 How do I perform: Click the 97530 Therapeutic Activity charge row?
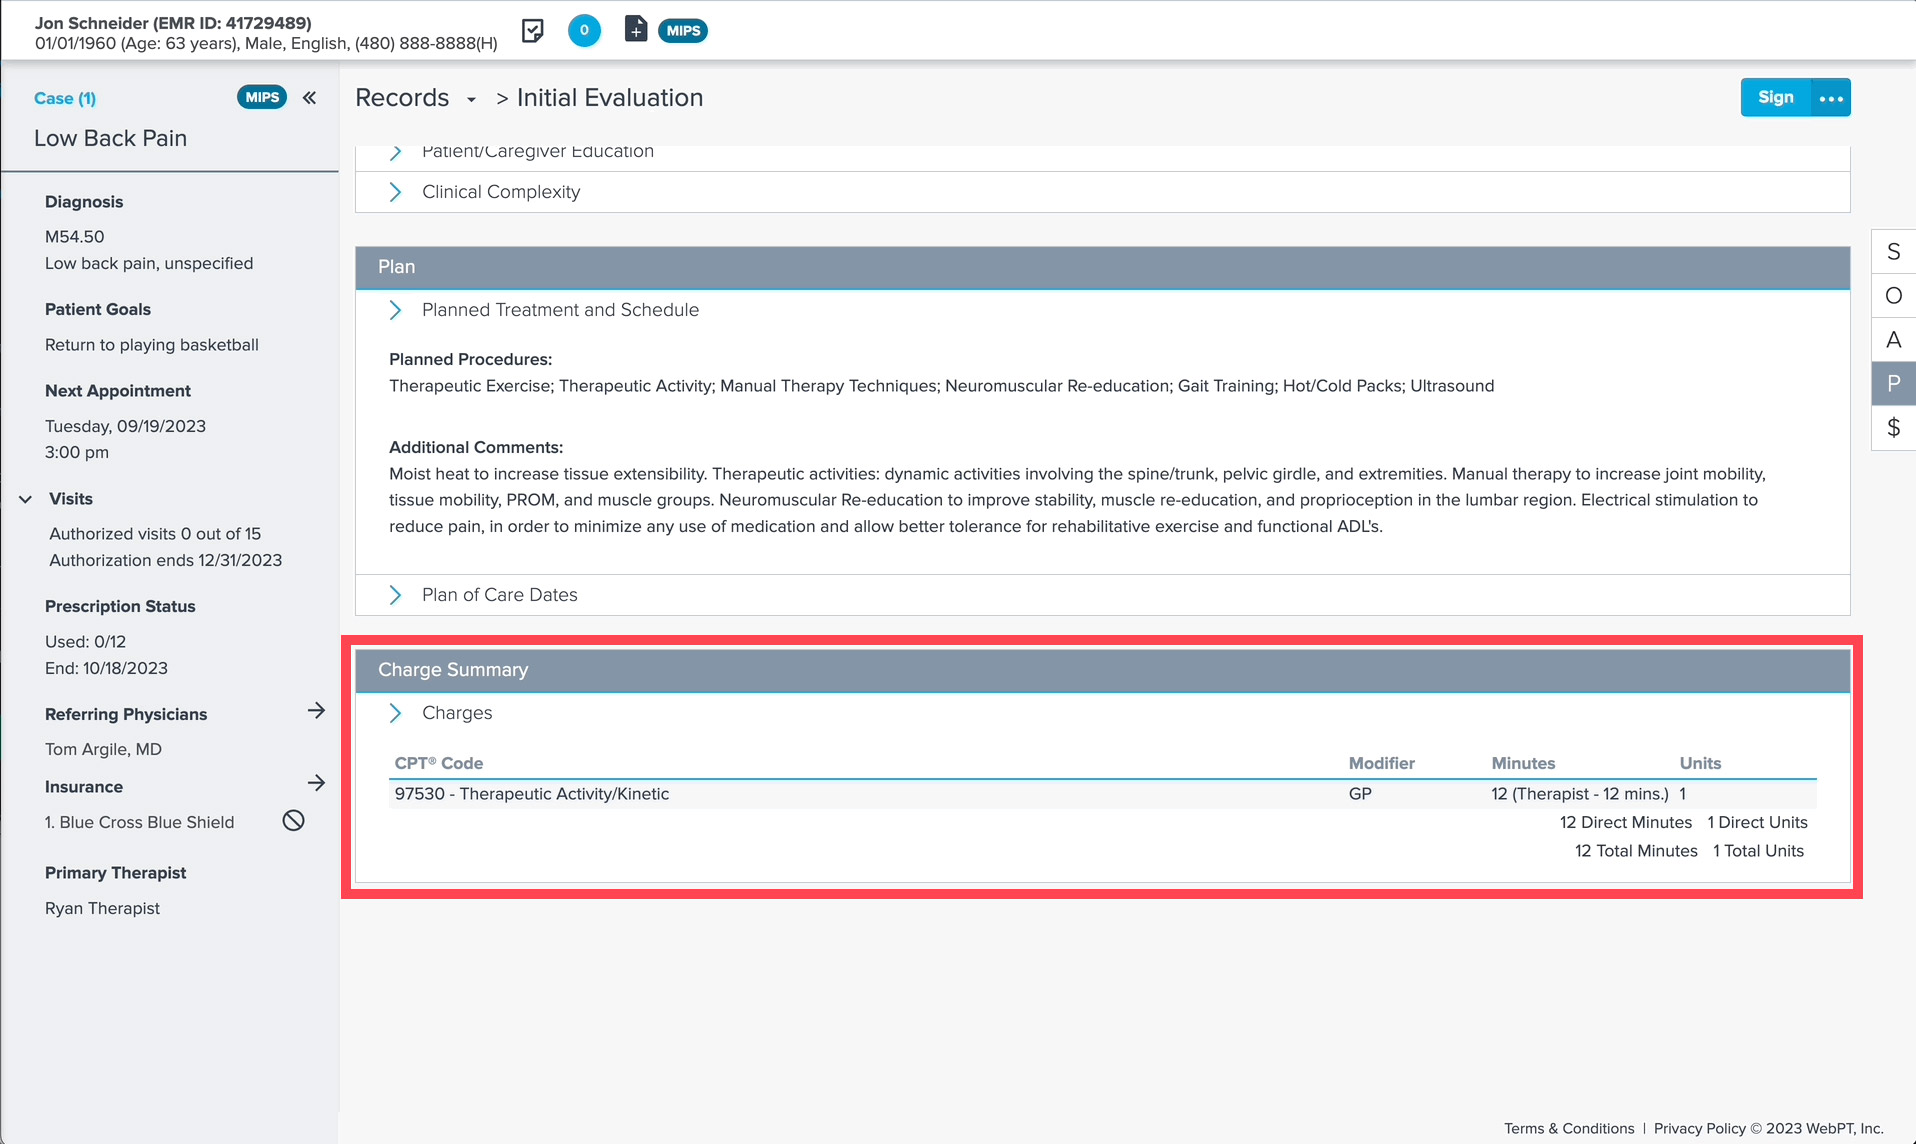(x=800, y=793)
